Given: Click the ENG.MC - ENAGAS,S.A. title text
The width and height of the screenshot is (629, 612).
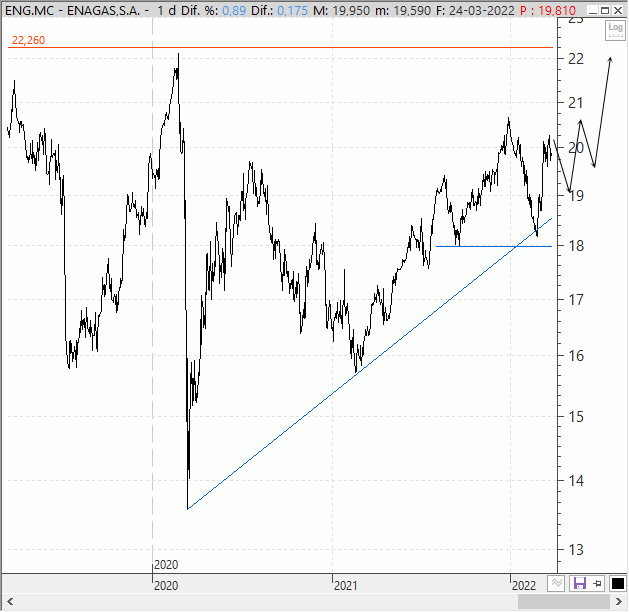Looking at the screenshot, I should pyautogui.click(x=72, y=10).
